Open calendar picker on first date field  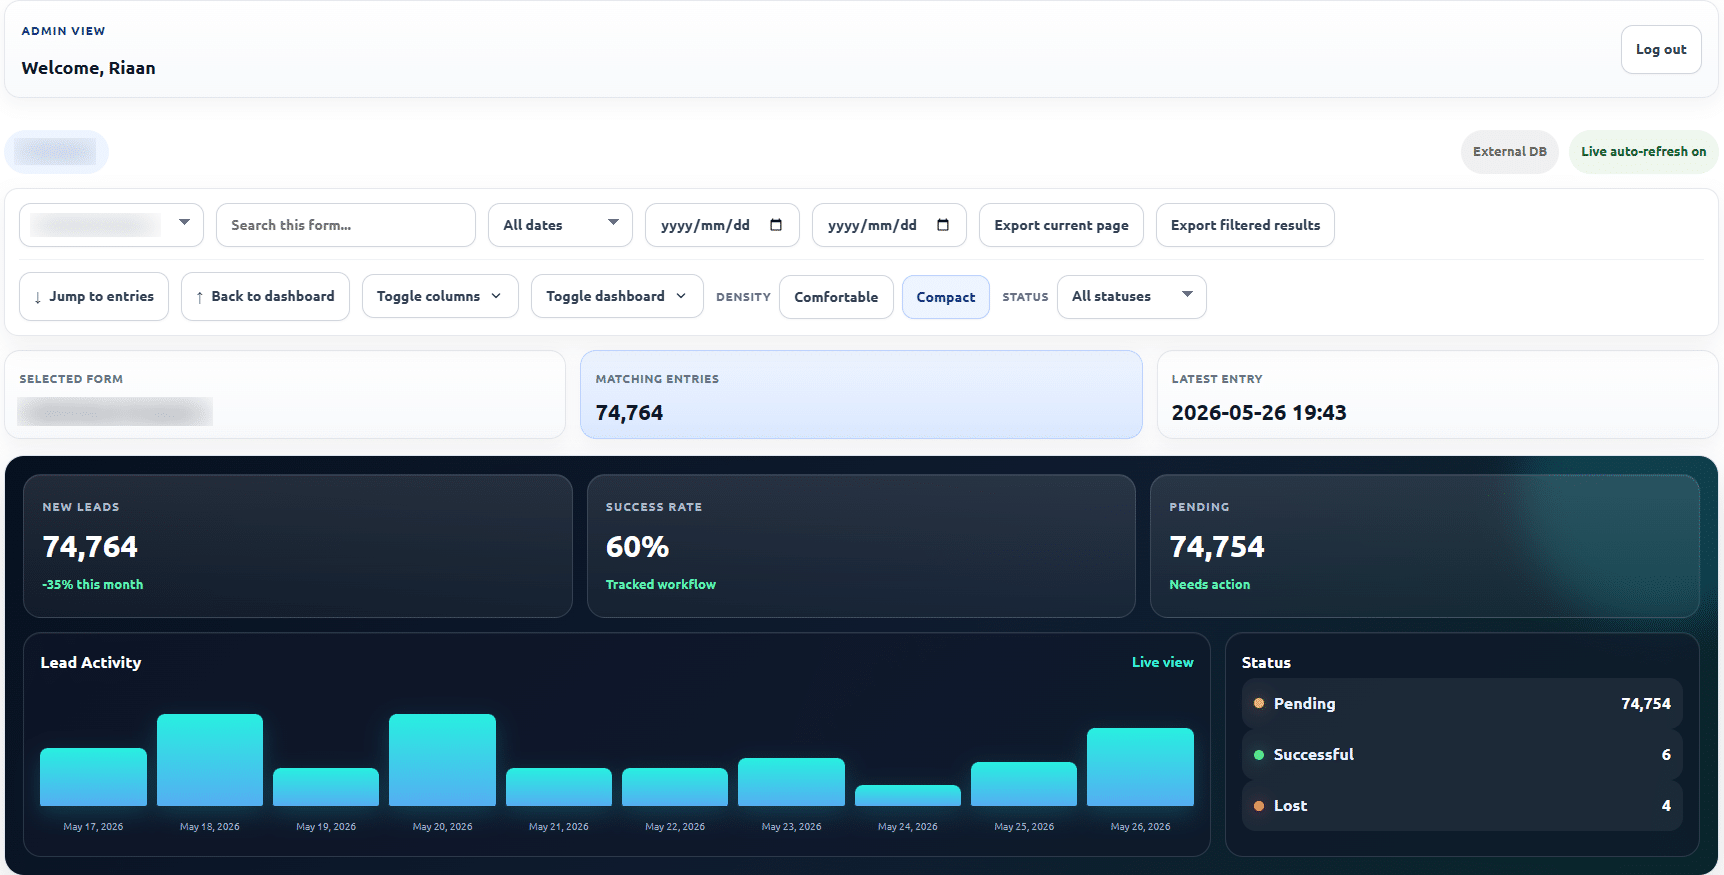776,225
